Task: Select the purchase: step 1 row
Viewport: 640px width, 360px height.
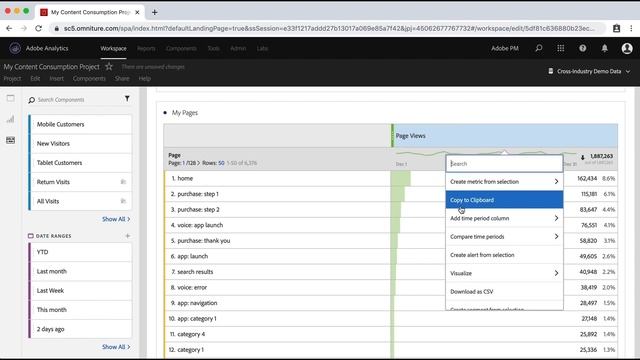Action: point(278,194)
